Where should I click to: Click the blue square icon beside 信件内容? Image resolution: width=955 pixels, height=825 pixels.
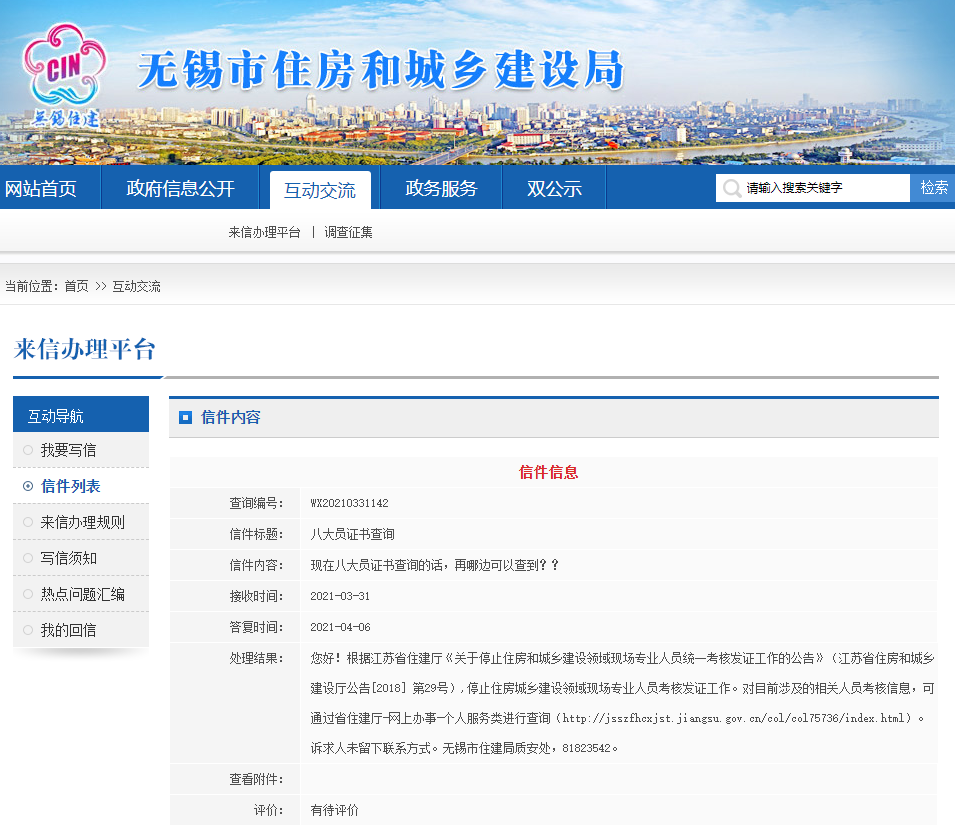point(185,417)
